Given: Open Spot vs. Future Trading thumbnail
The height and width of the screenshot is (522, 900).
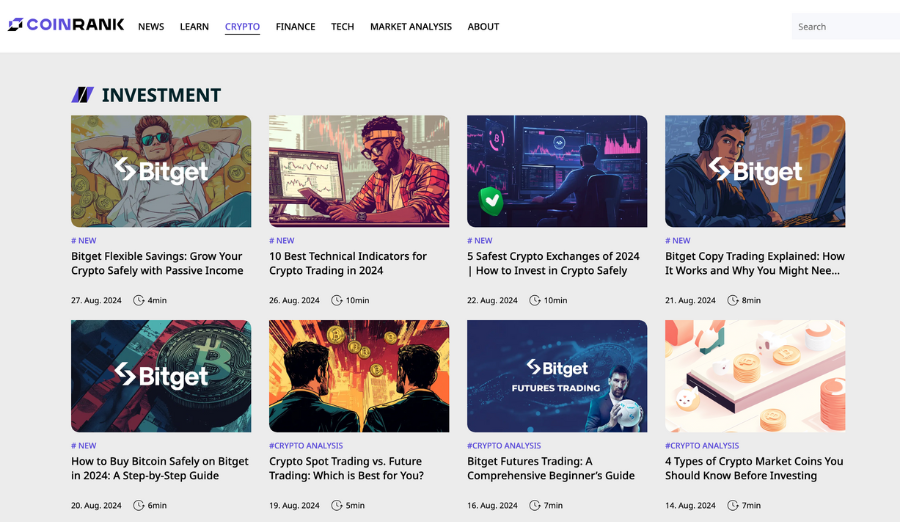Looking at the screenshot, I should pyautogui.click(x=359, y=376).
